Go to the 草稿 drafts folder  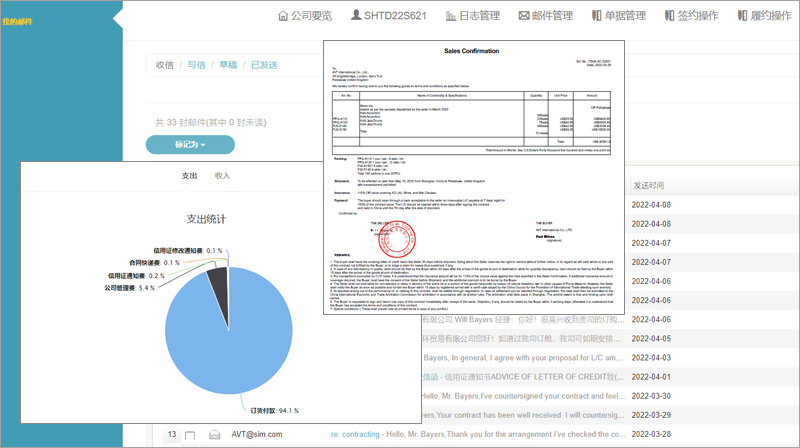tap(228, 65)
